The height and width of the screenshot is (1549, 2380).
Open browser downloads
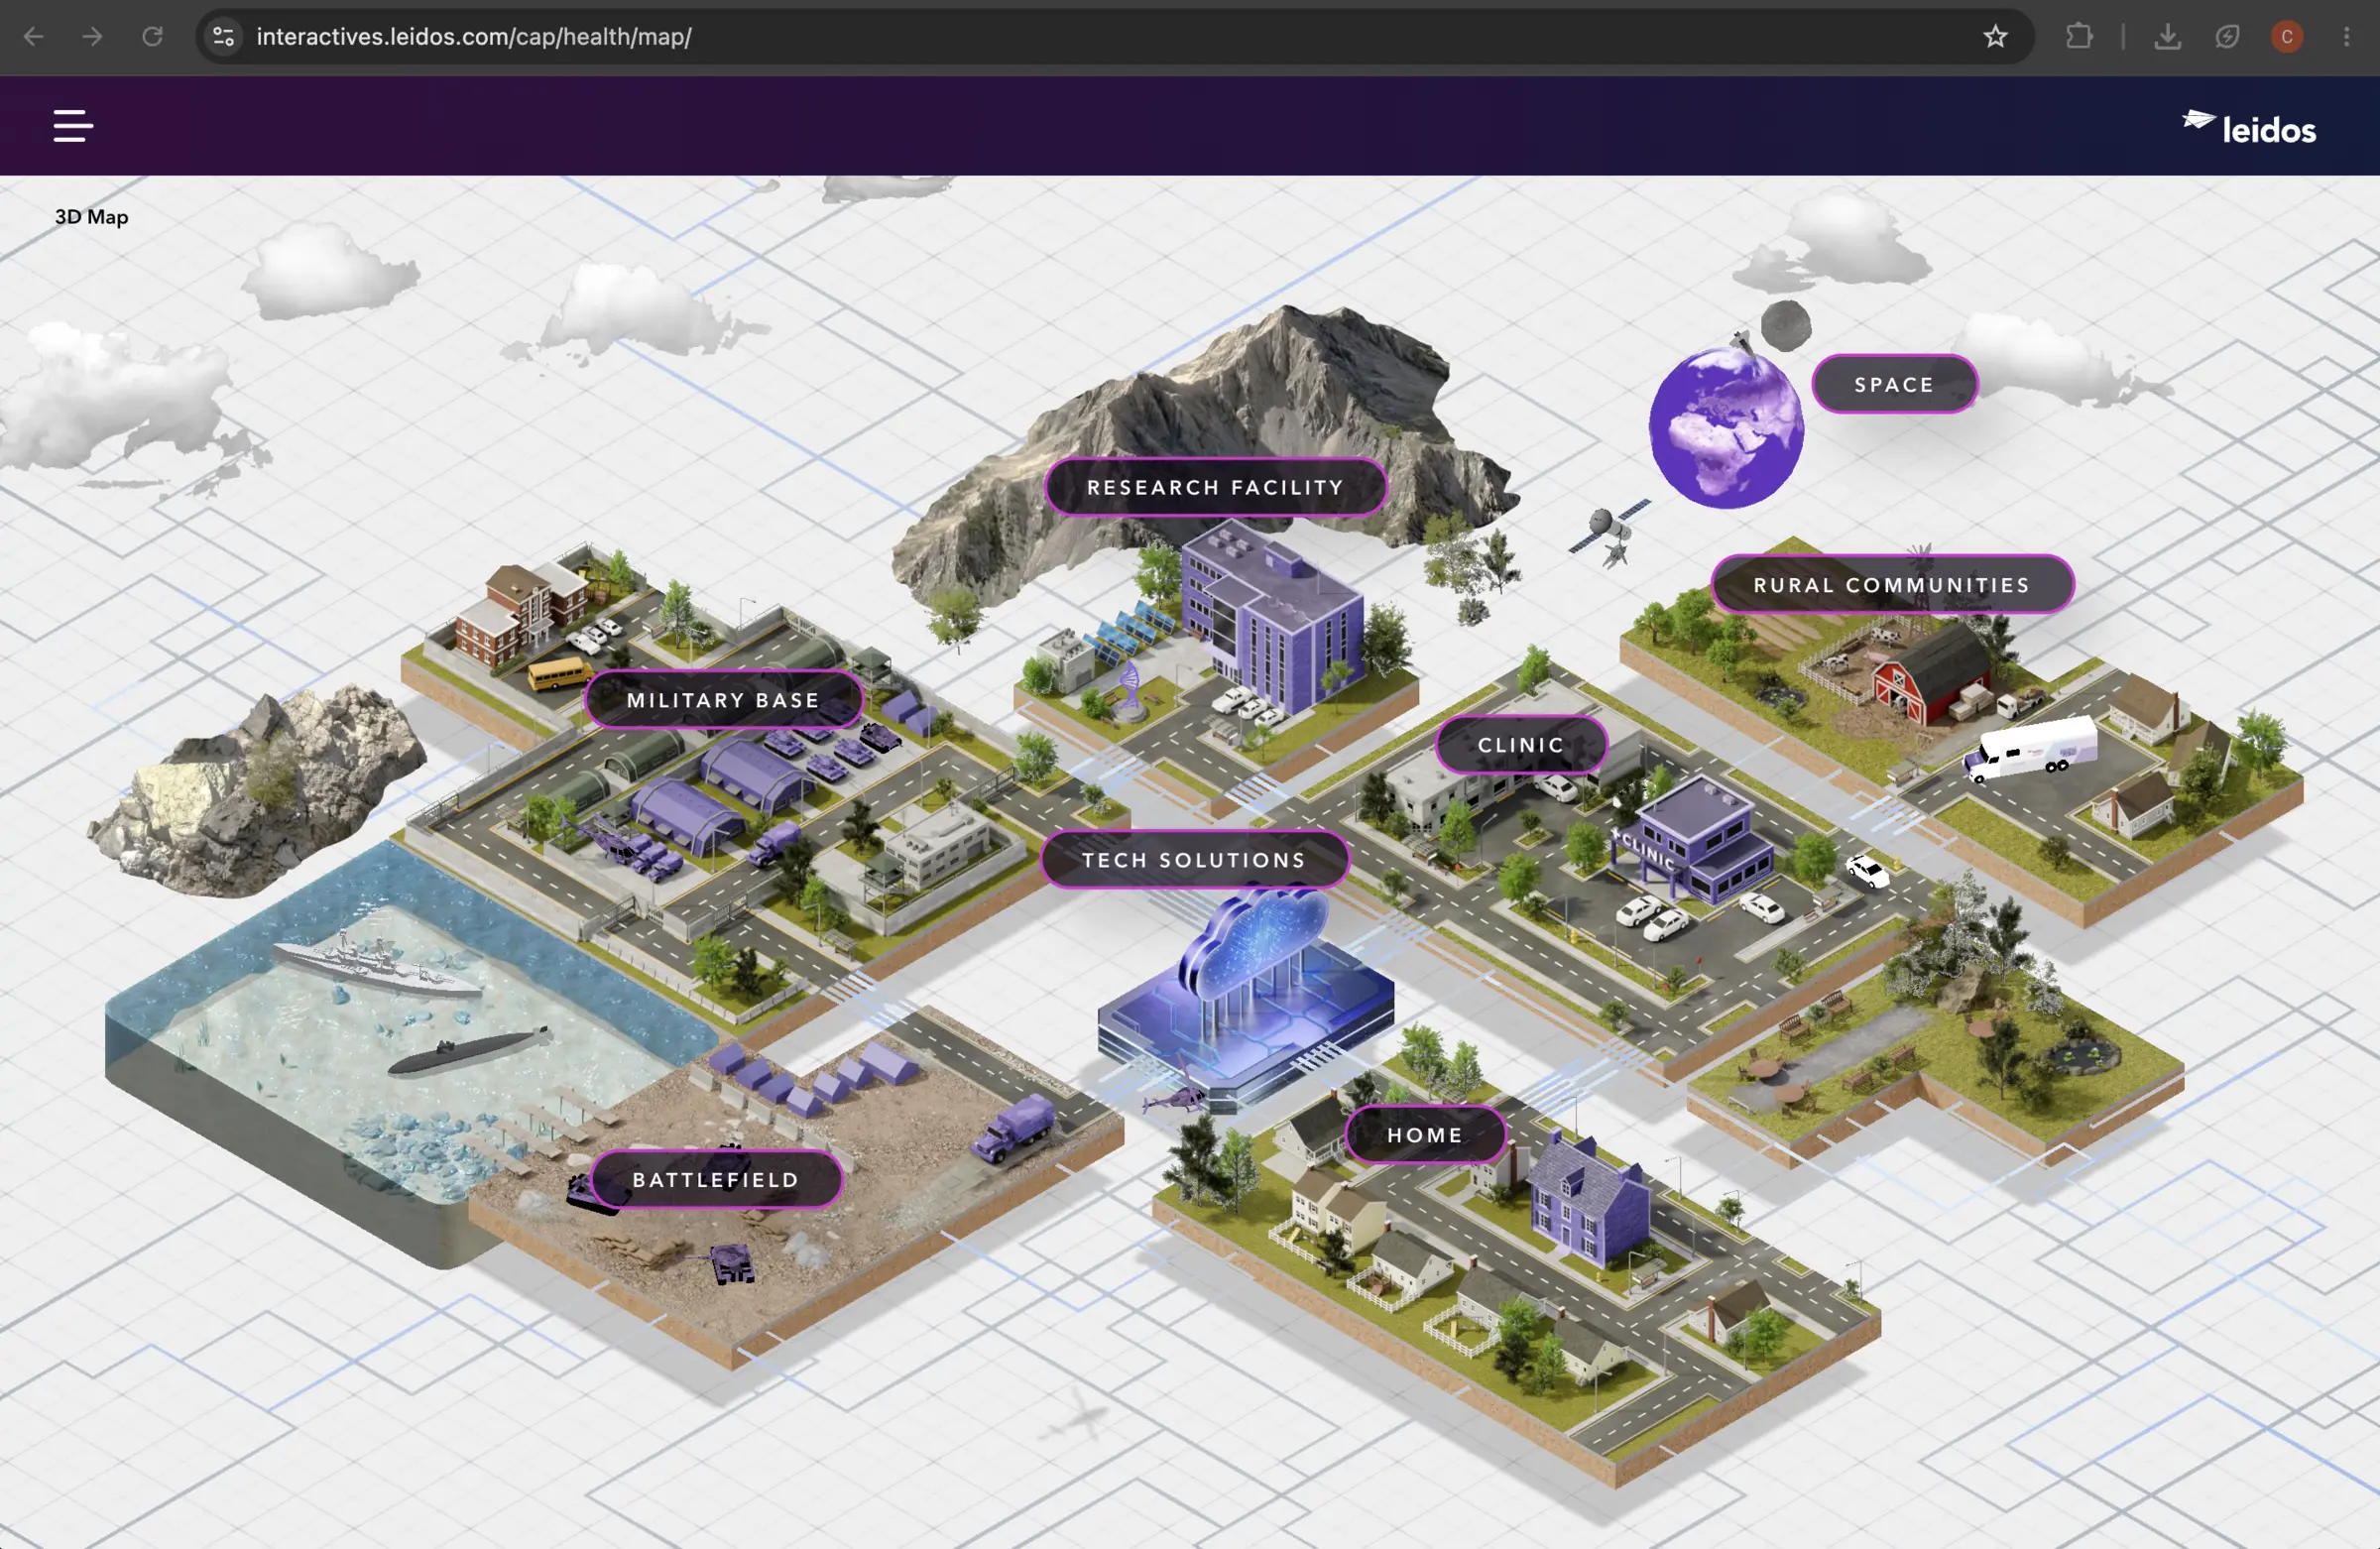coord(2167,37)
